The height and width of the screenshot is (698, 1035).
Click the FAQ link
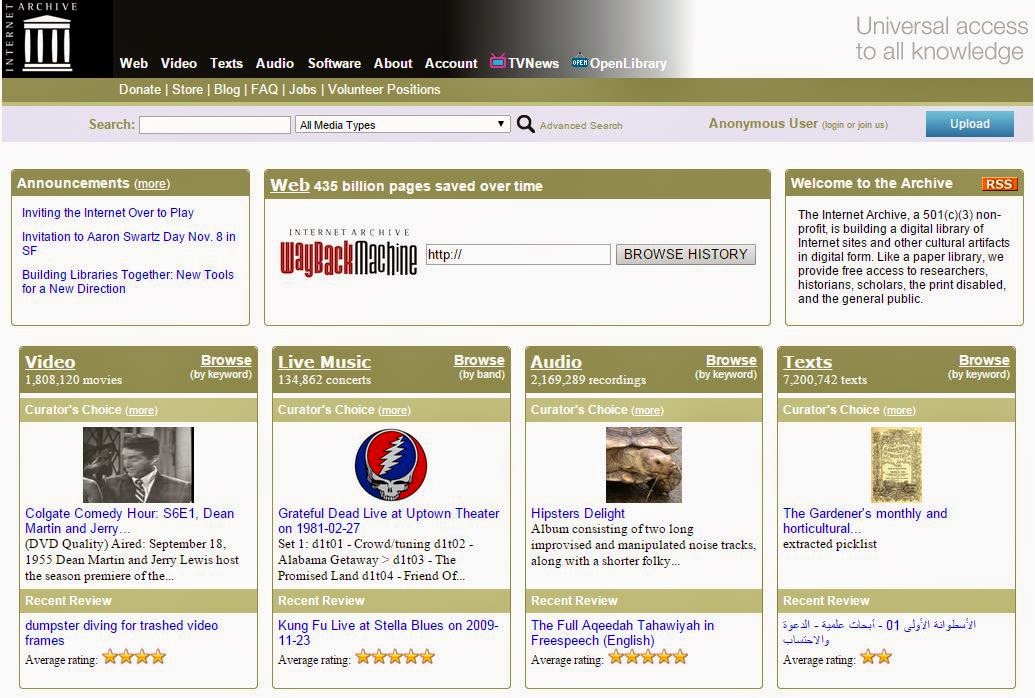coord(264,89)
